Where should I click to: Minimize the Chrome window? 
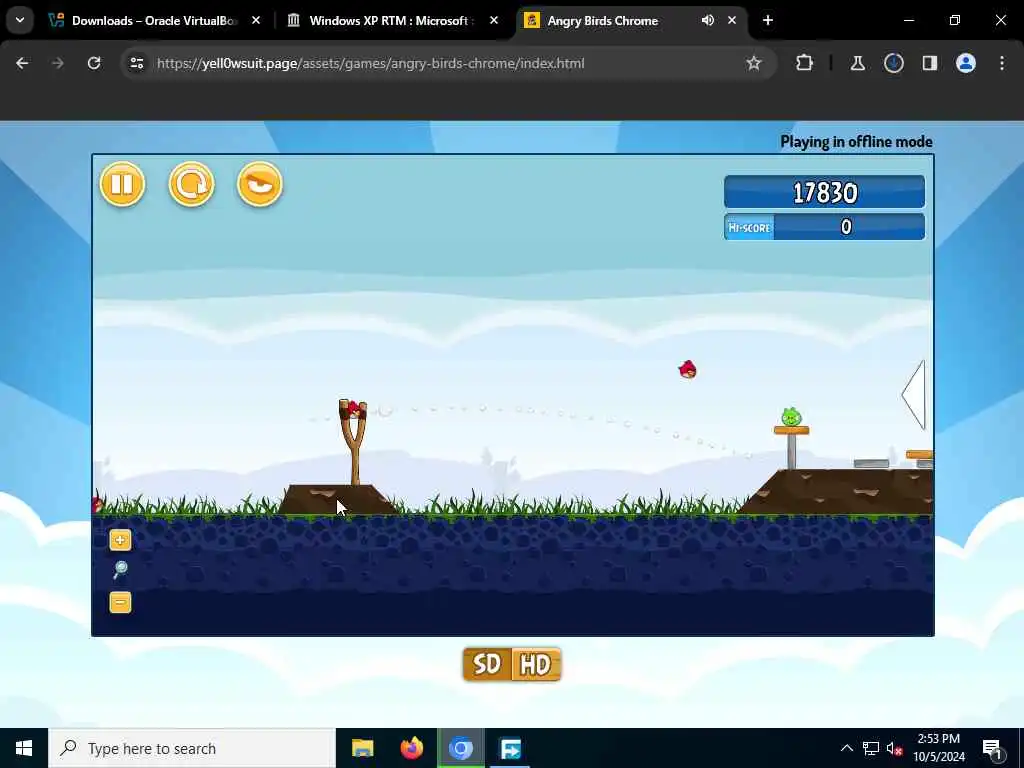(908, 21)
